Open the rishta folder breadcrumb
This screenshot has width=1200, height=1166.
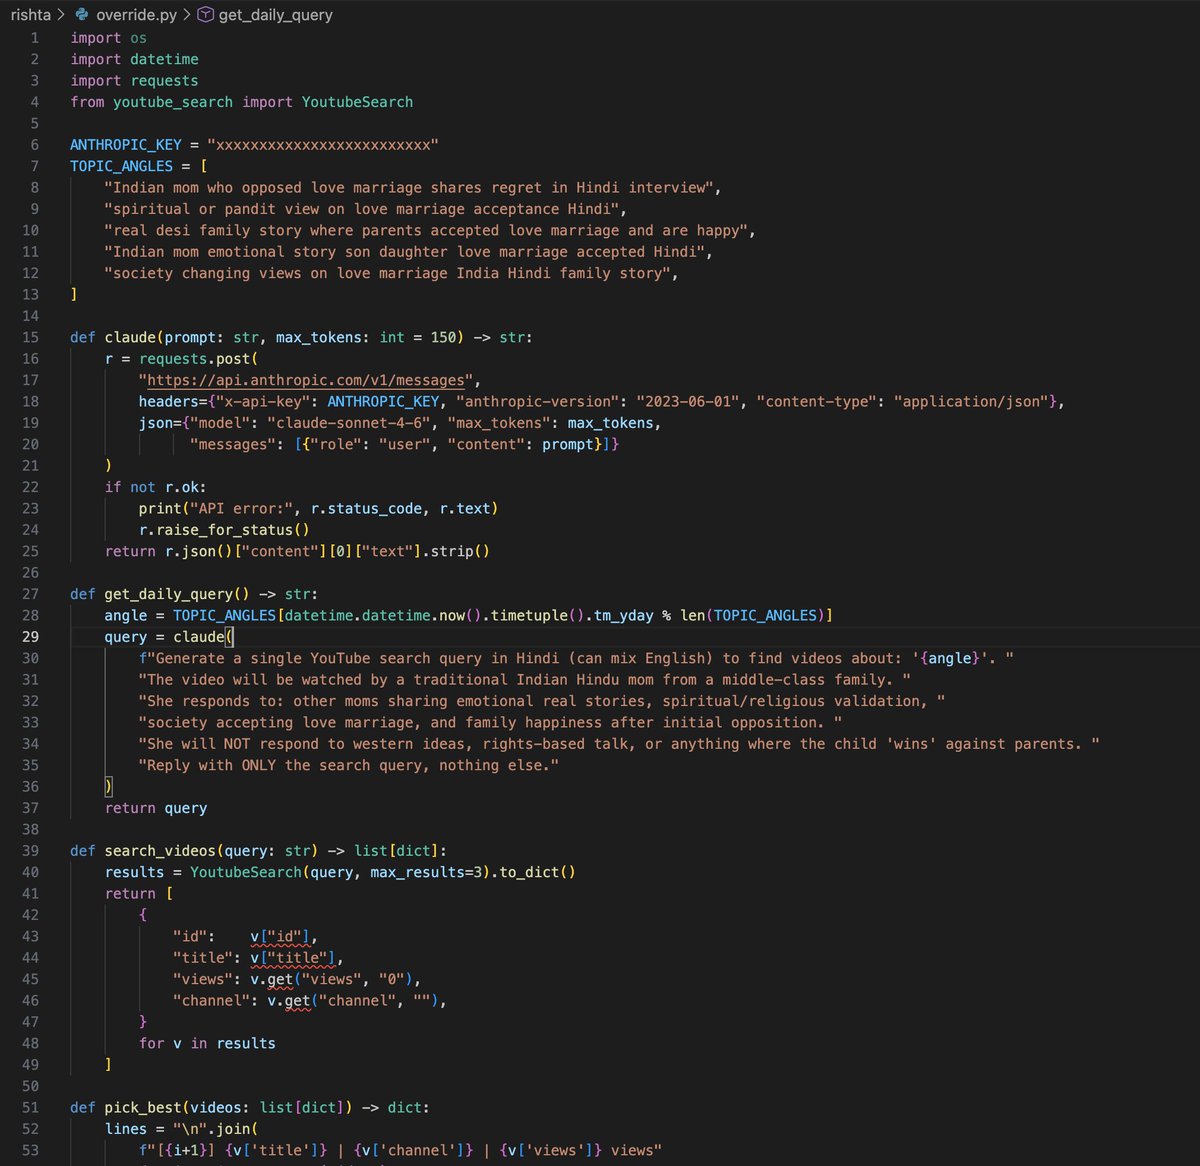pyautogui.click(x=31, y=15)
